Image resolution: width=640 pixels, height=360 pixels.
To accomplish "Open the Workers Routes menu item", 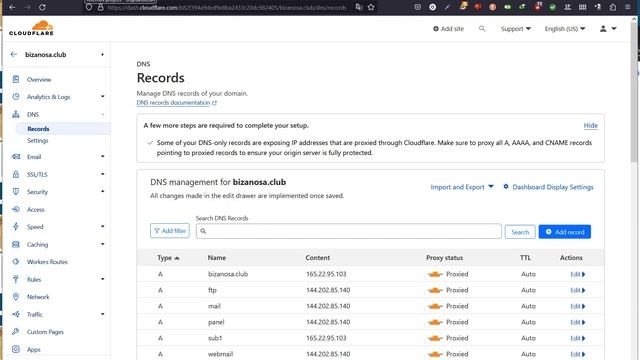I will [47, 262].
